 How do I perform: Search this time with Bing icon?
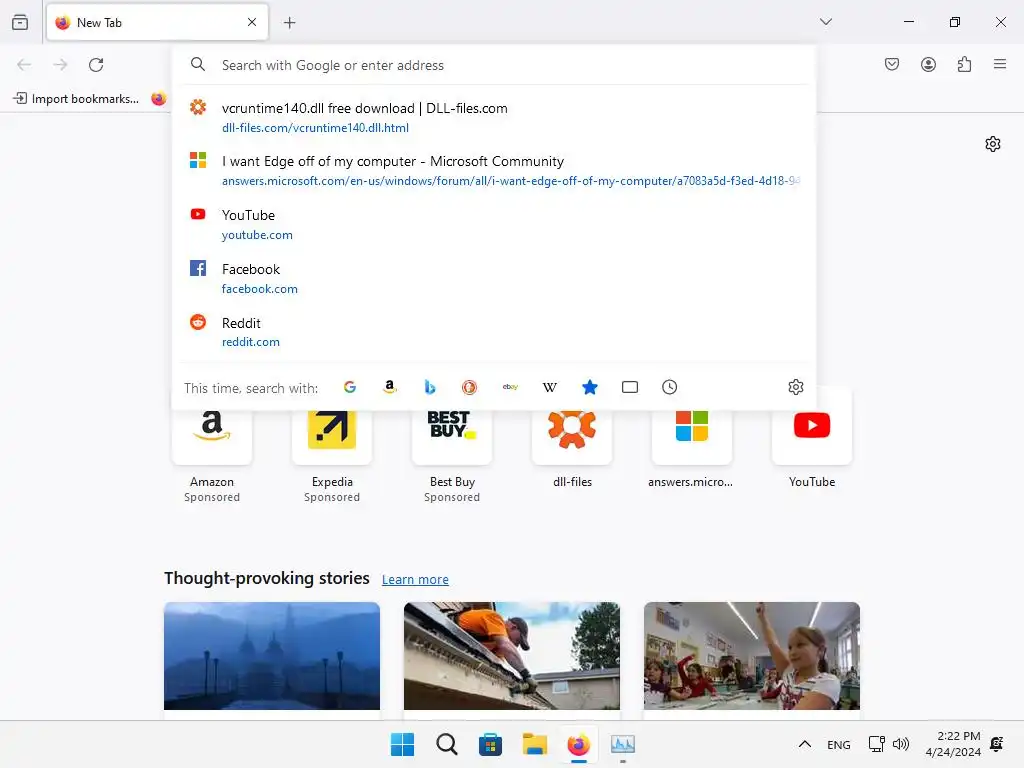tap(430, 387)
